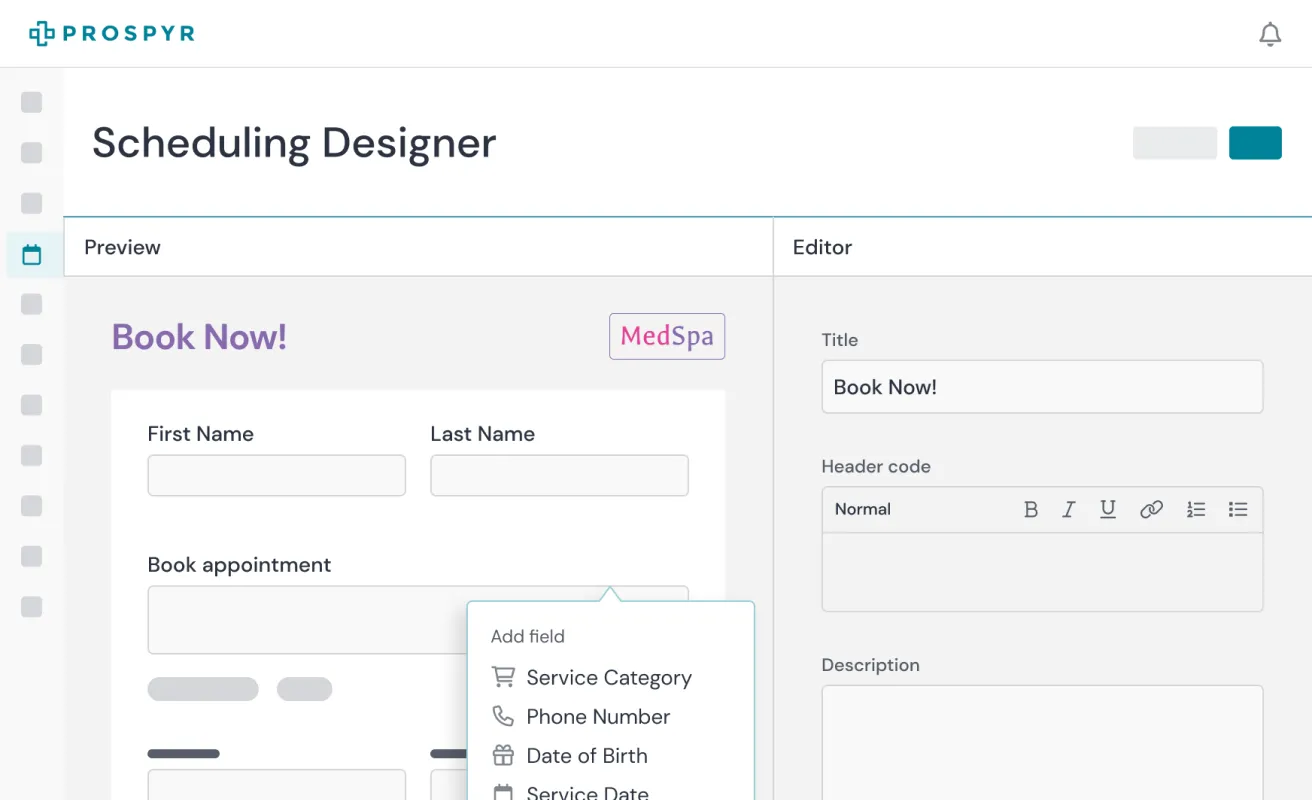1312x800 pixels.
Task: Toggle bold formatting in Header code
Action: [1031, 510]
